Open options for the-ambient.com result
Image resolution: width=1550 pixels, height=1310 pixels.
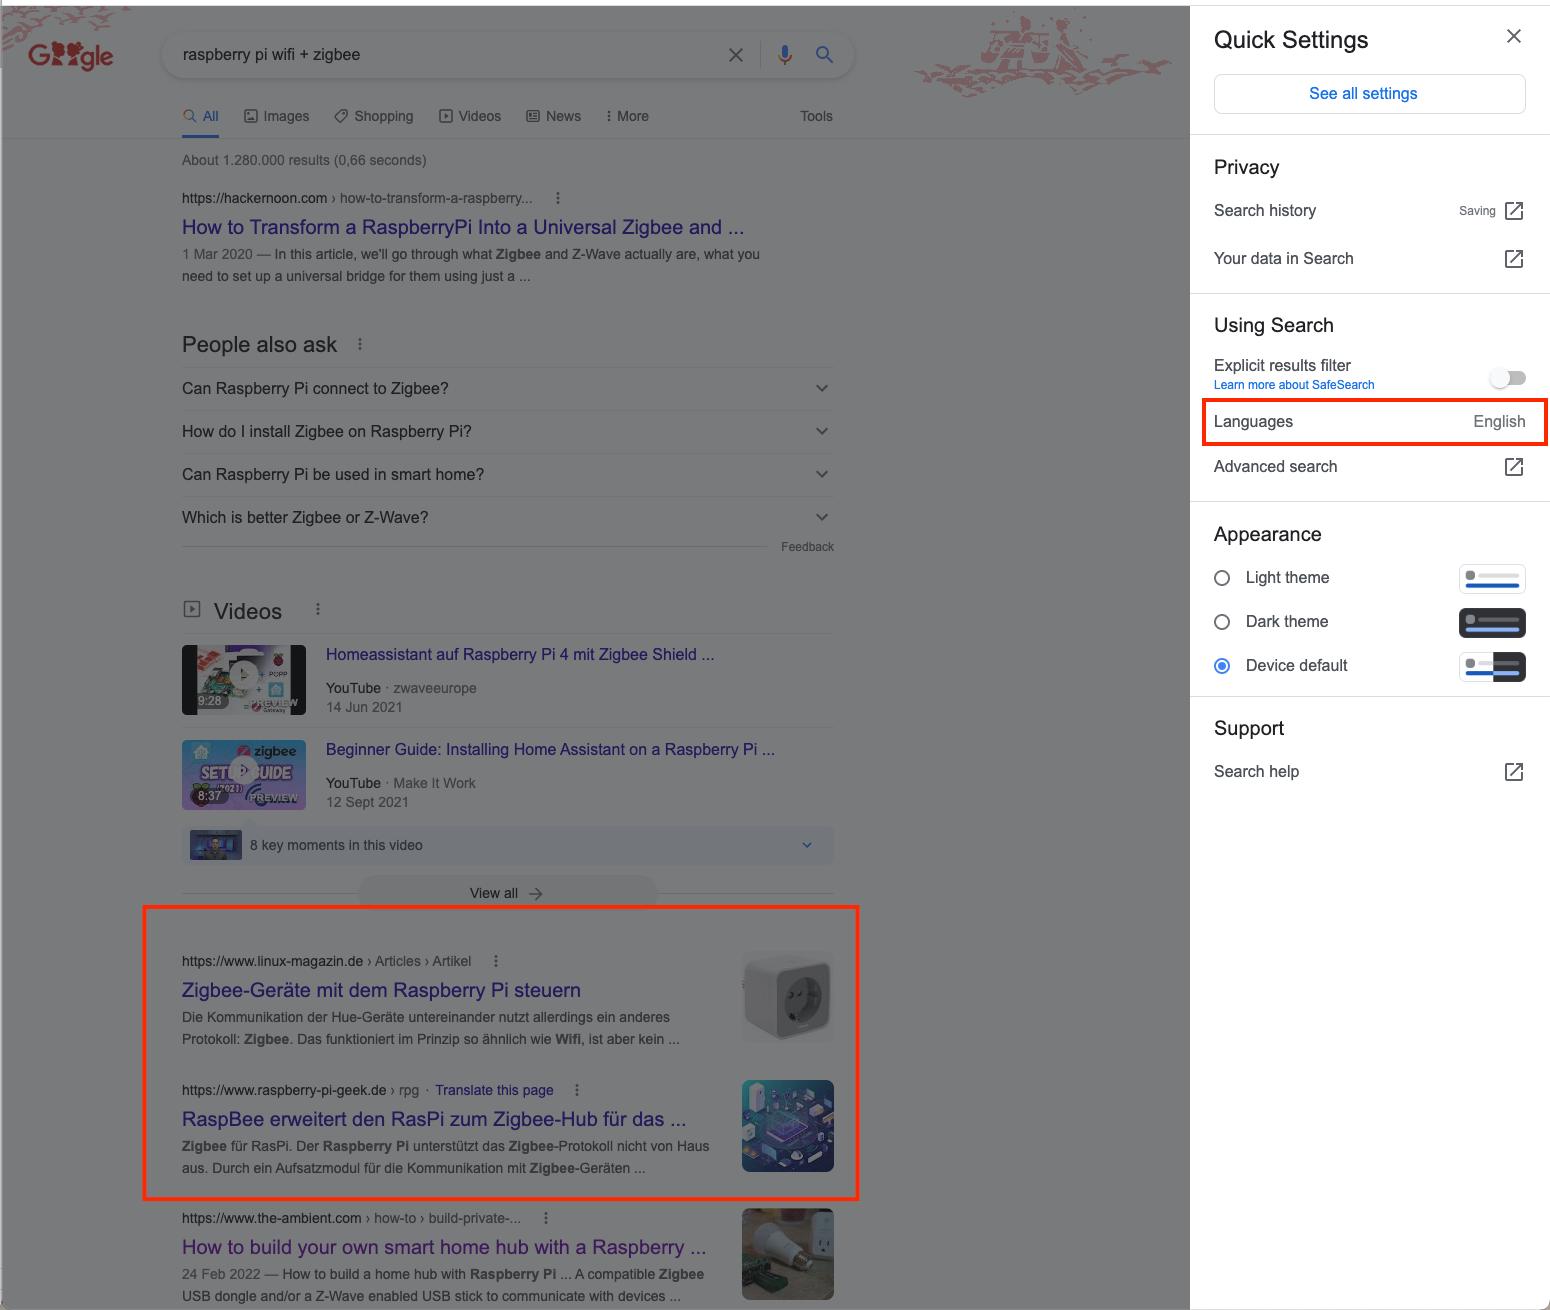point(546,1218)
